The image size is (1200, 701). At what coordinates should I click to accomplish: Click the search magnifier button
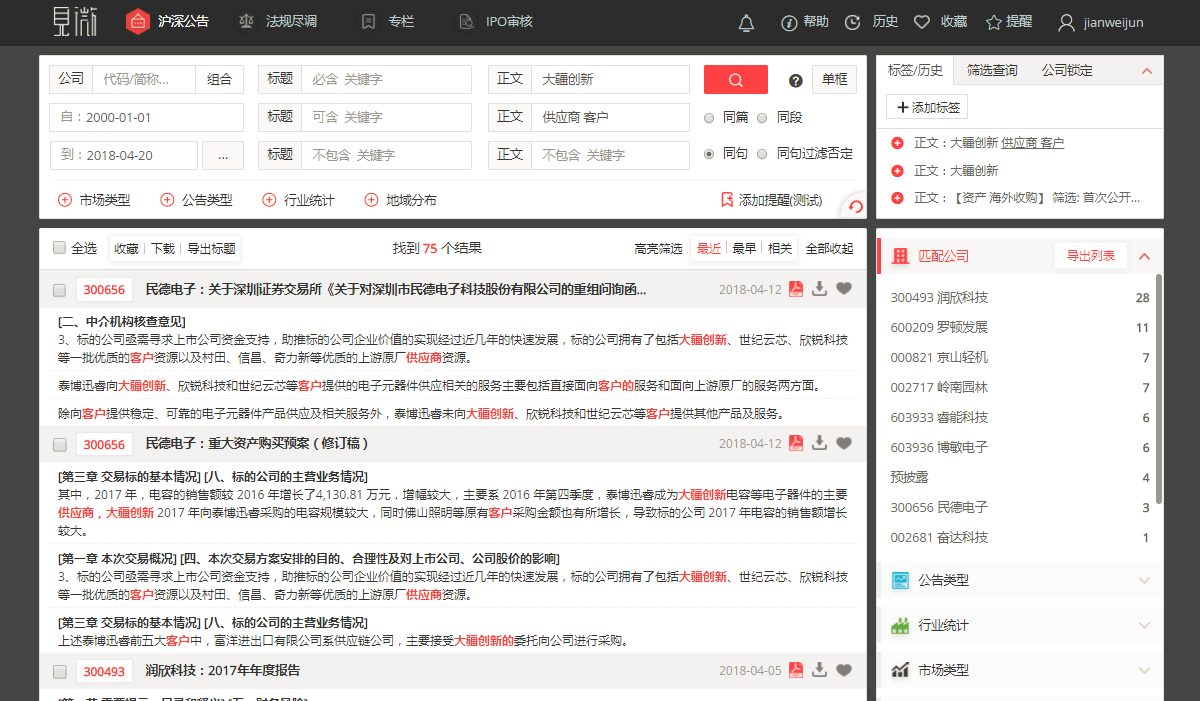coord(735,80)
